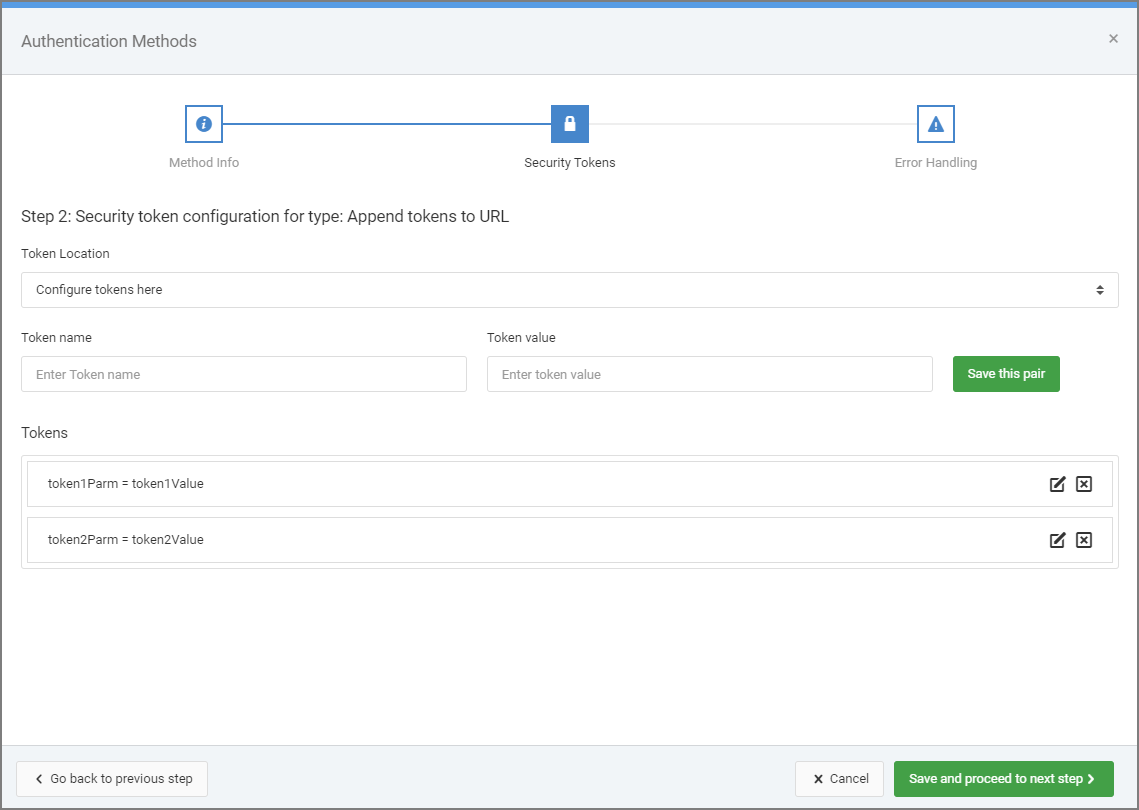This screenshot has height=810, width=1139.
Task: Edit the token2Parm token pair
Action: [x=1057, y=540]
